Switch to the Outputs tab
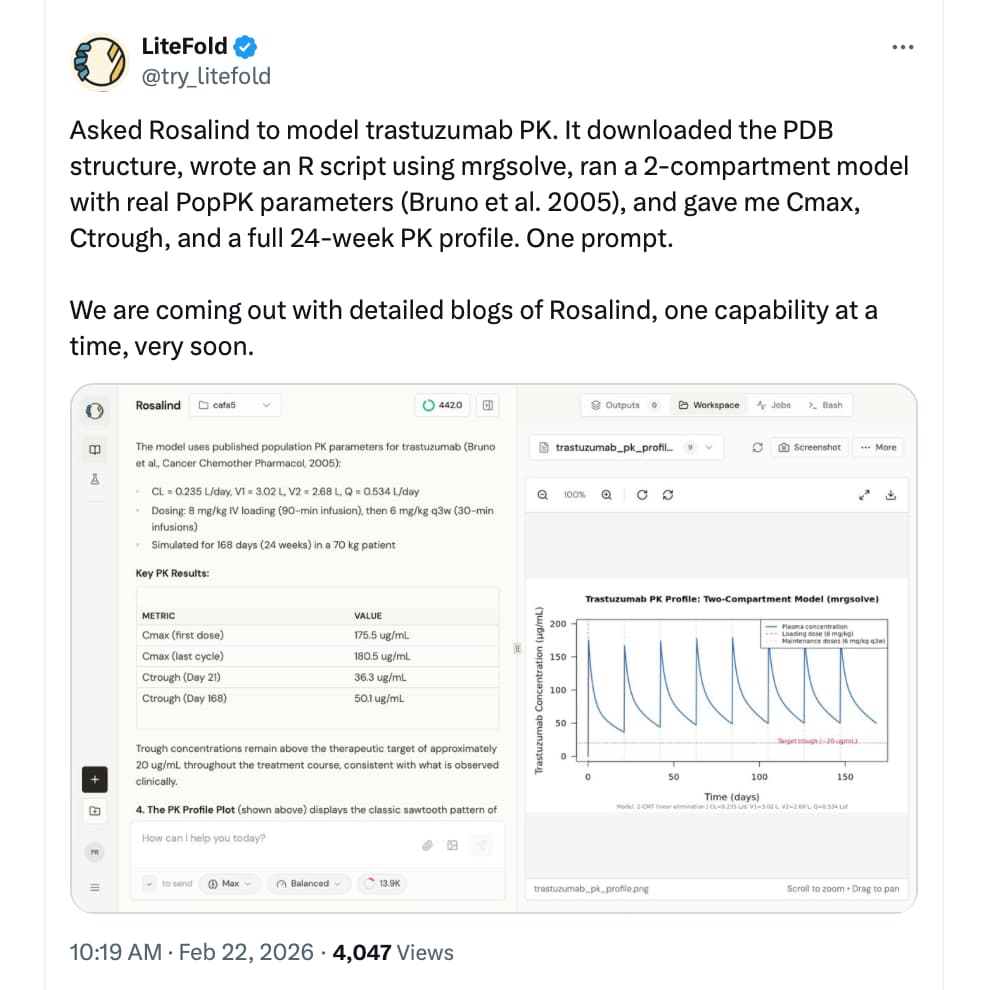Screen dimensions: 984x990 click(624, 405)
